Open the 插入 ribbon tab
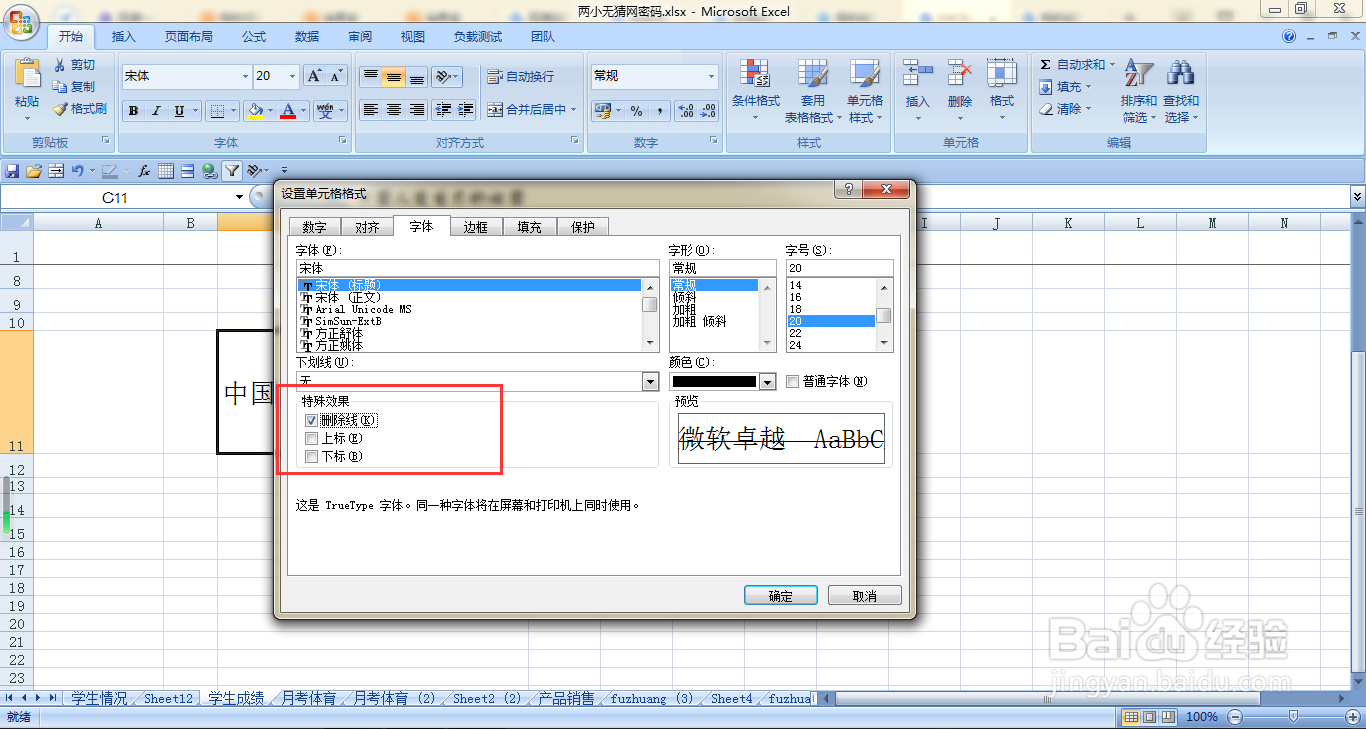Viewport: 1366px width, 729px height. [x=123, y=36]
